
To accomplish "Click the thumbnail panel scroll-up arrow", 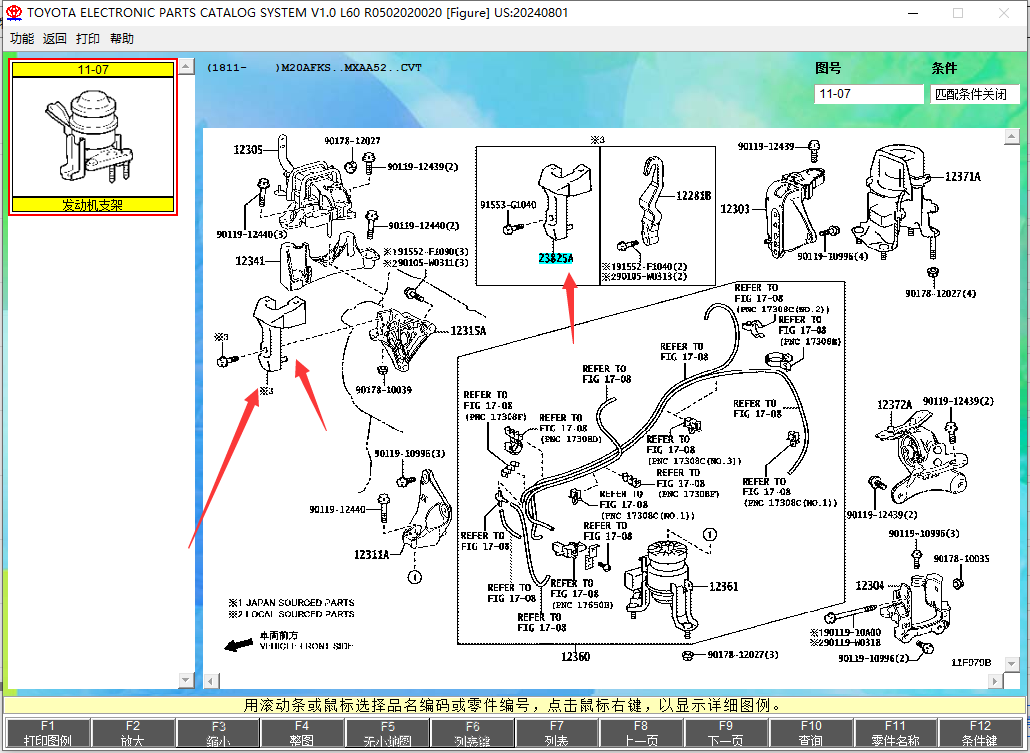I will tap(187, 66).
